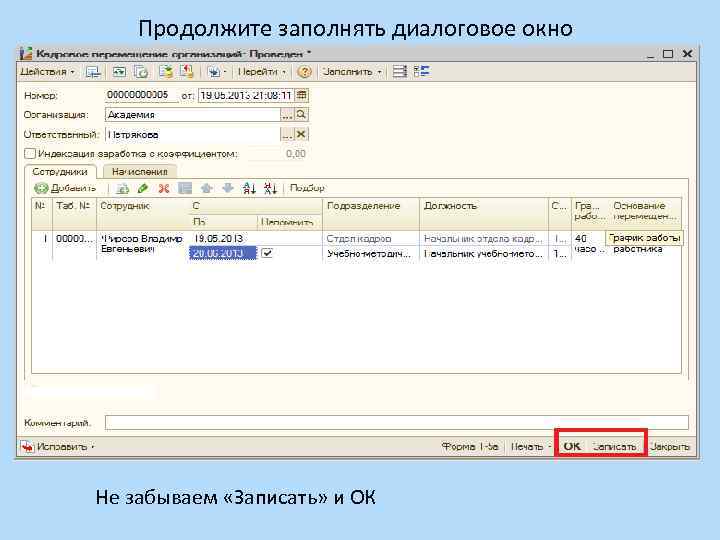The width and height of the screenshot is (720, 540).
Task: Select the employee name cell in row 1
Action: [143, 244]
